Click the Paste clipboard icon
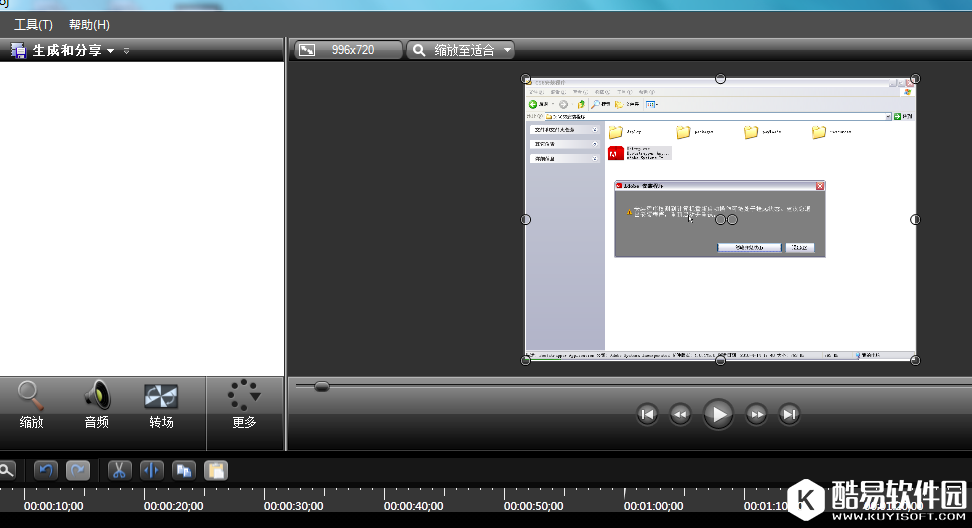This screenshot has width=972, height=528. tap(215, 470)
